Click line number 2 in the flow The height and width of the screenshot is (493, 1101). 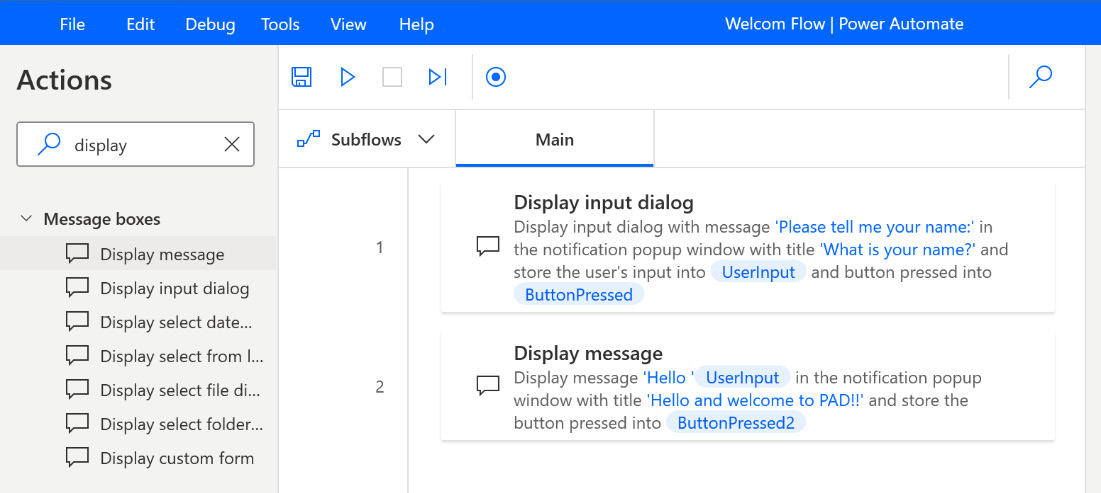point(380,386)
